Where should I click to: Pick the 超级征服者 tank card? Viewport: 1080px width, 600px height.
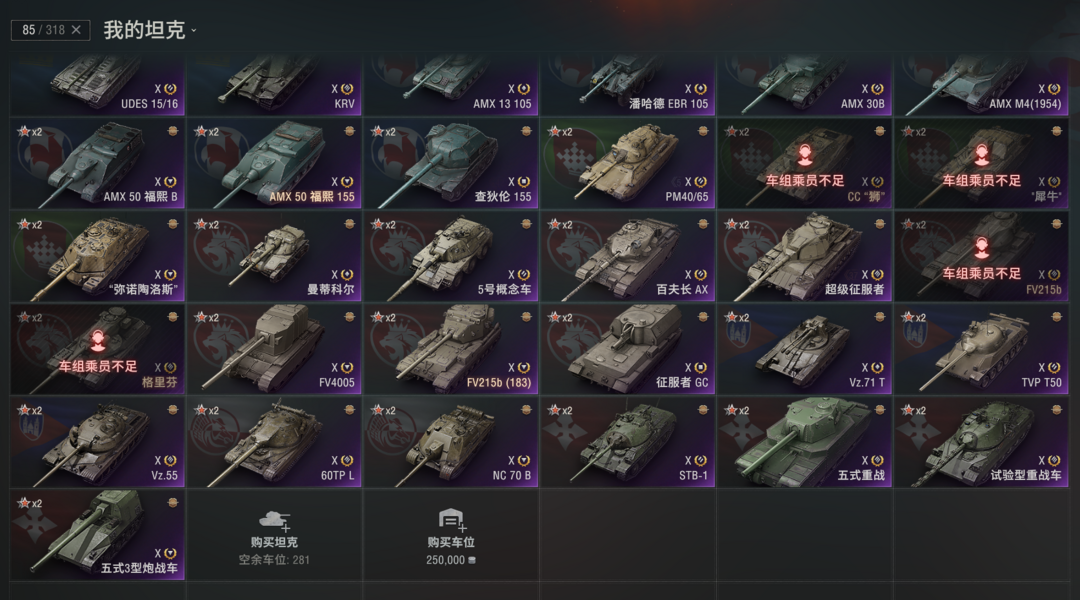click(804, 256)
